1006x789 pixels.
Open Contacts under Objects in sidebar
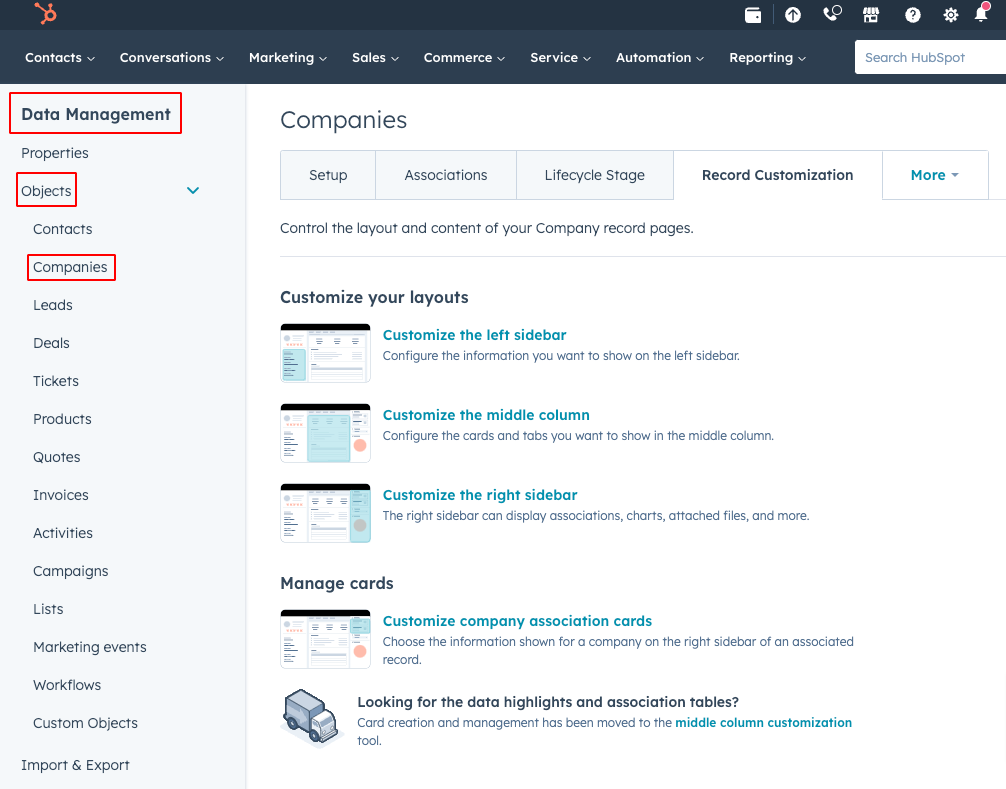click(x=63, y=229)
